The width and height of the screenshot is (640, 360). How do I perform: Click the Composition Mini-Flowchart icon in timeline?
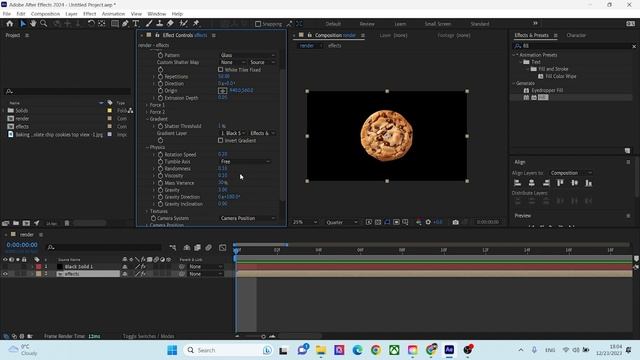coord(173,247)
